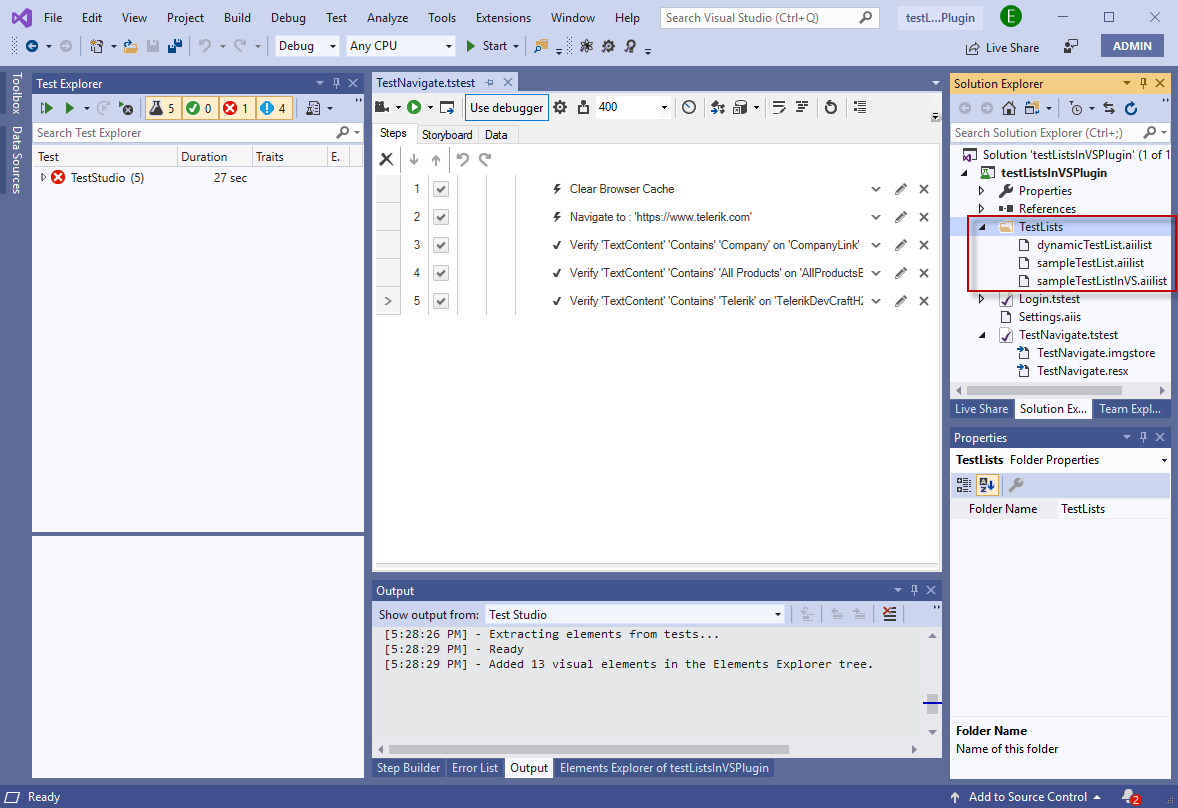Toggle Use debugger option

click(506, 107)
